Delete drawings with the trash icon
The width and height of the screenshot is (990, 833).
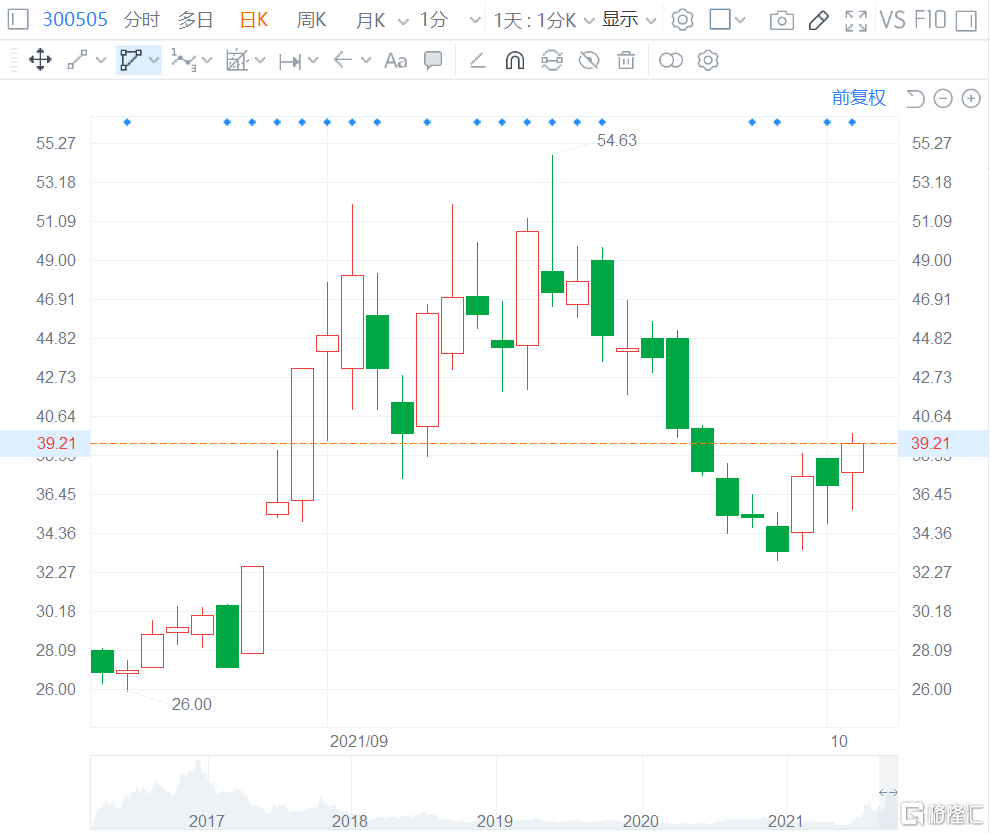[x=626, y=61]
